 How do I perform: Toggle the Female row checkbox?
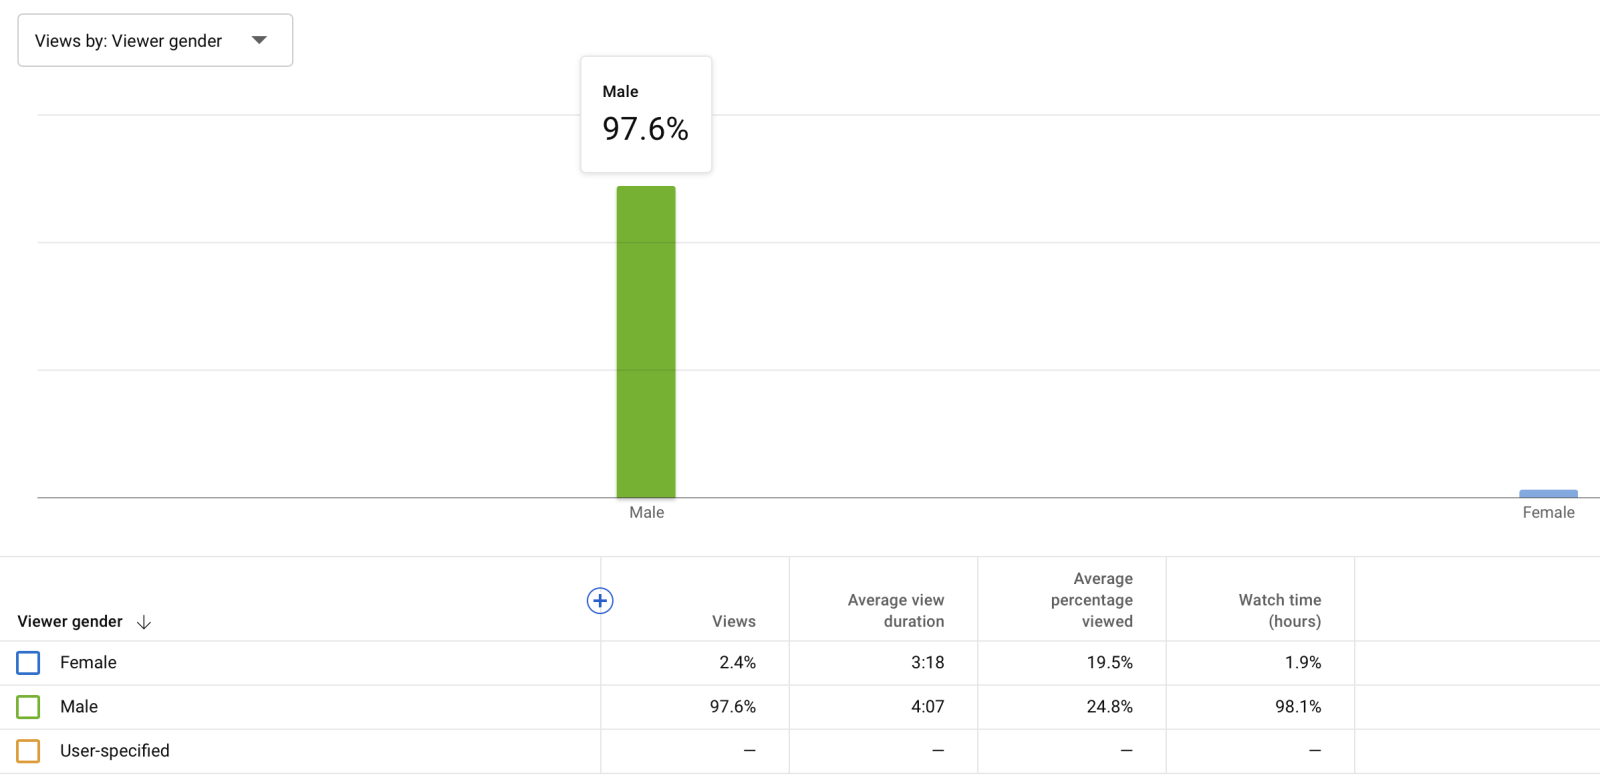(x=28, y=663)
